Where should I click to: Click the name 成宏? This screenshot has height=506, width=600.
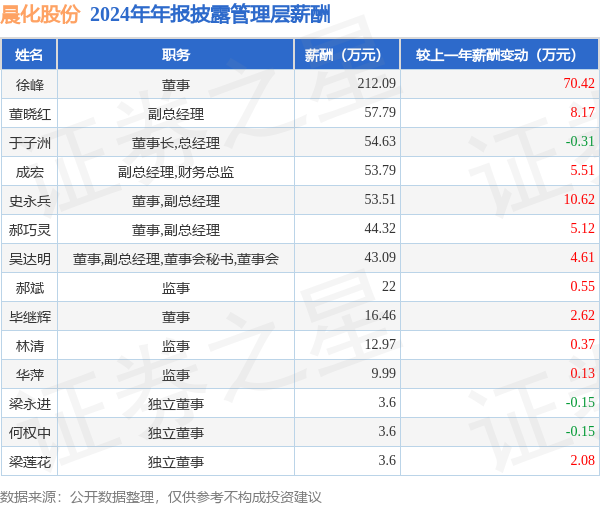pos(29,172)
